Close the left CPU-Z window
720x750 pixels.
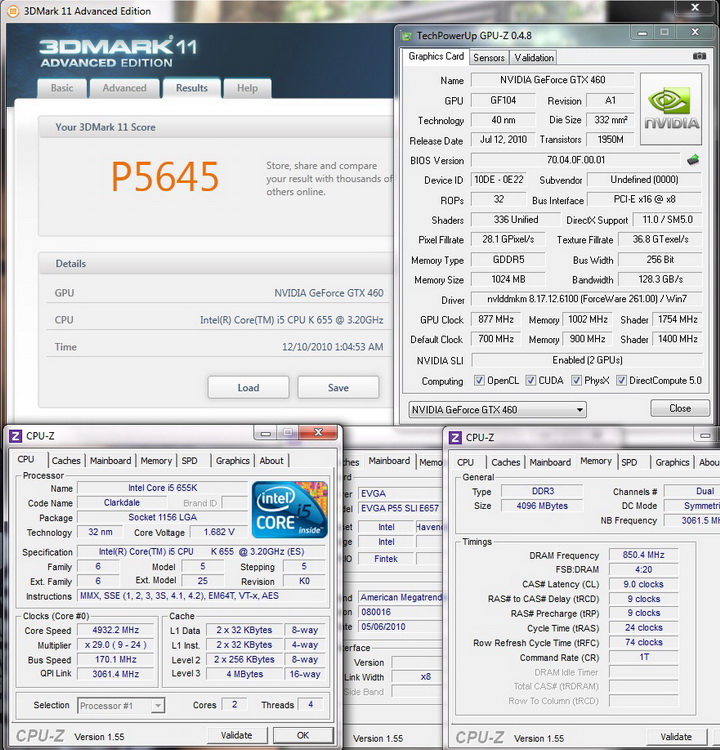tap(318, 432)
